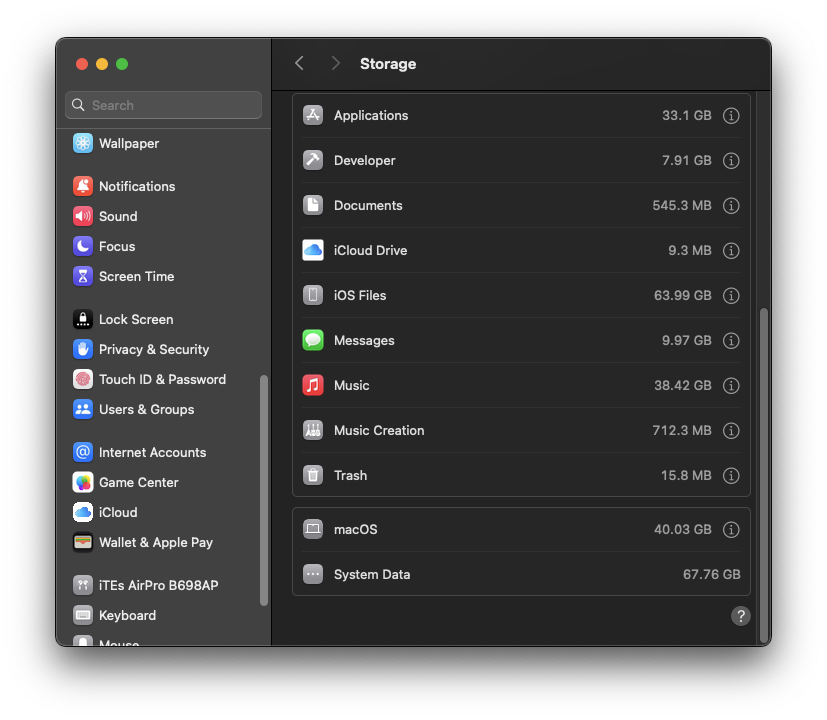
Task: Click the forward chevron in the header
Action: [336, 64]
